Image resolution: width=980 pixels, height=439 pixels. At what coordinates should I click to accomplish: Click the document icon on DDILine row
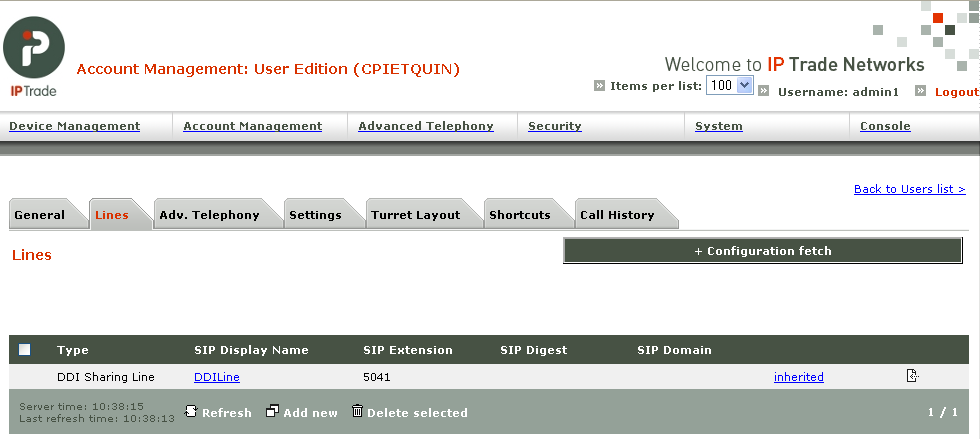point(912,376)
